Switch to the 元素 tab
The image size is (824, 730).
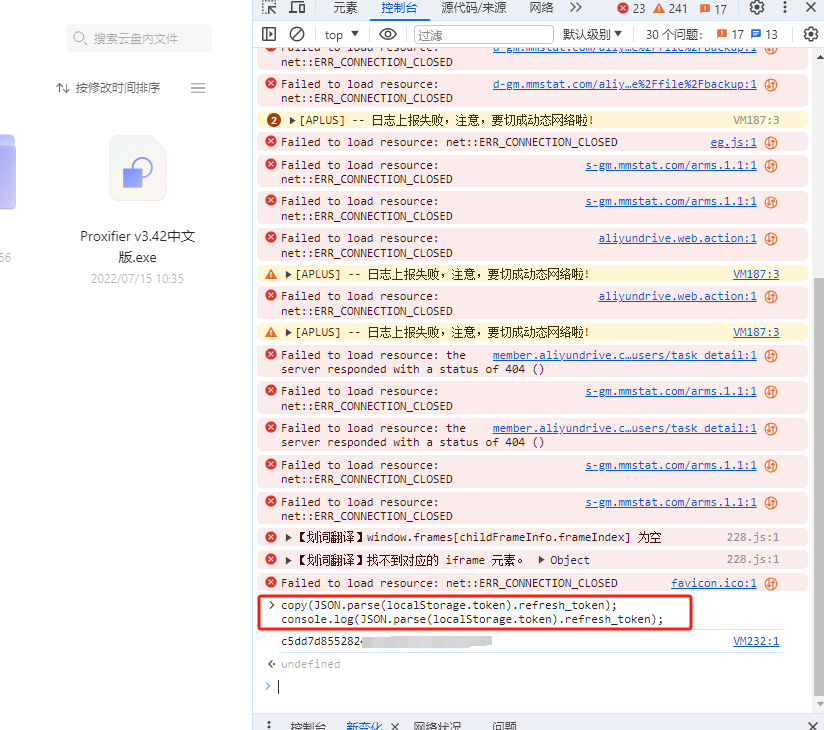pyautogui.click(x=345, y=8)
